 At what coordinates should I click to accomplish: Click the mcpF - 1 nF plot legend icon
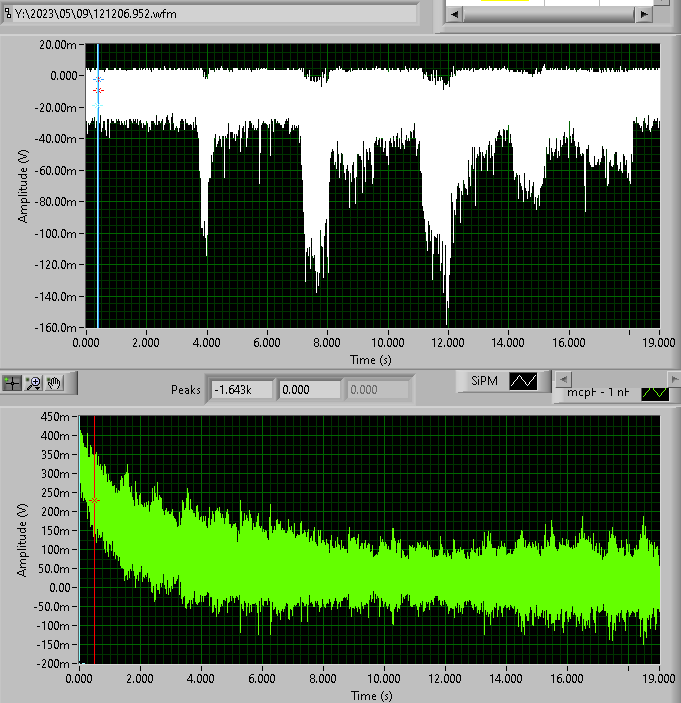point(655,393)
